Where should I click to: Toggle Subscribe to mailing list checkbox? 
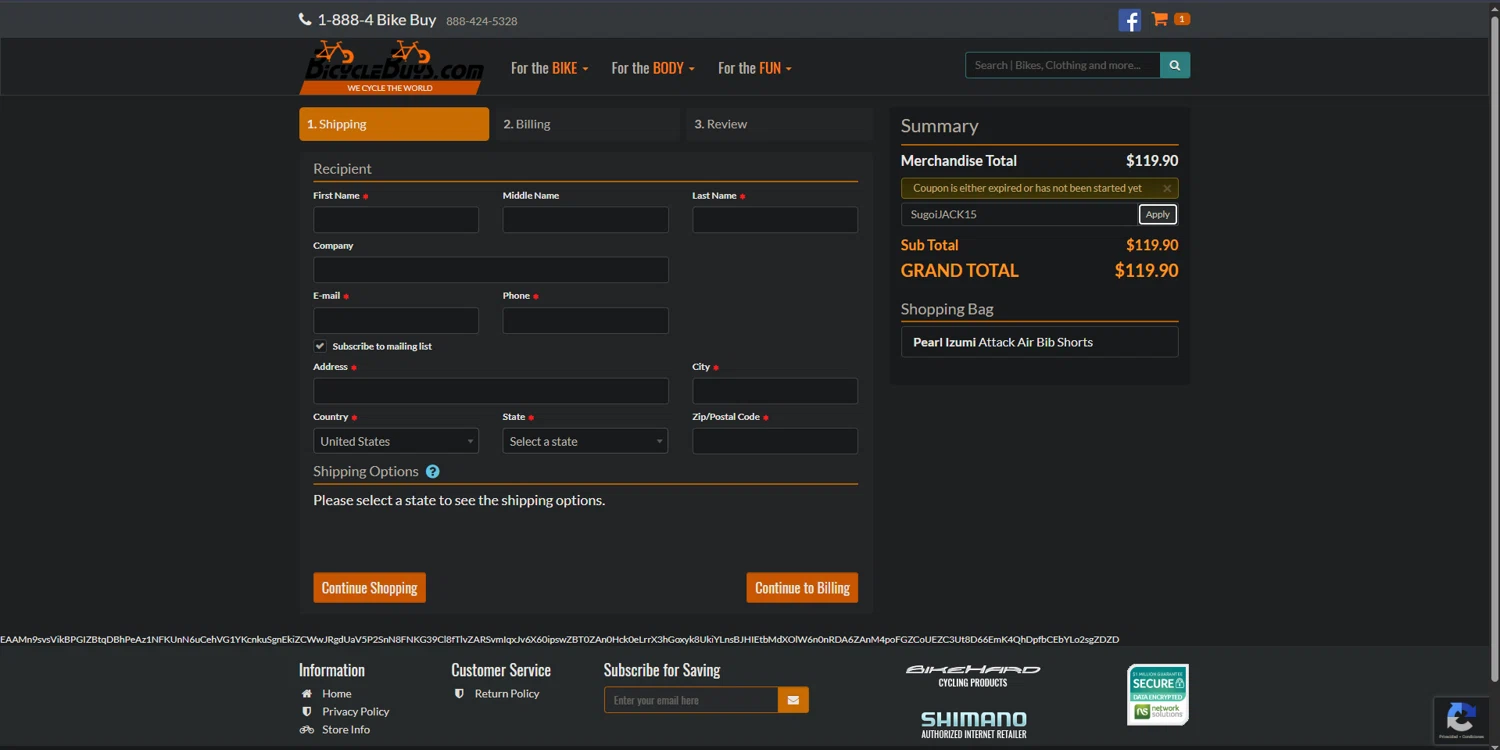pos(320,346)
